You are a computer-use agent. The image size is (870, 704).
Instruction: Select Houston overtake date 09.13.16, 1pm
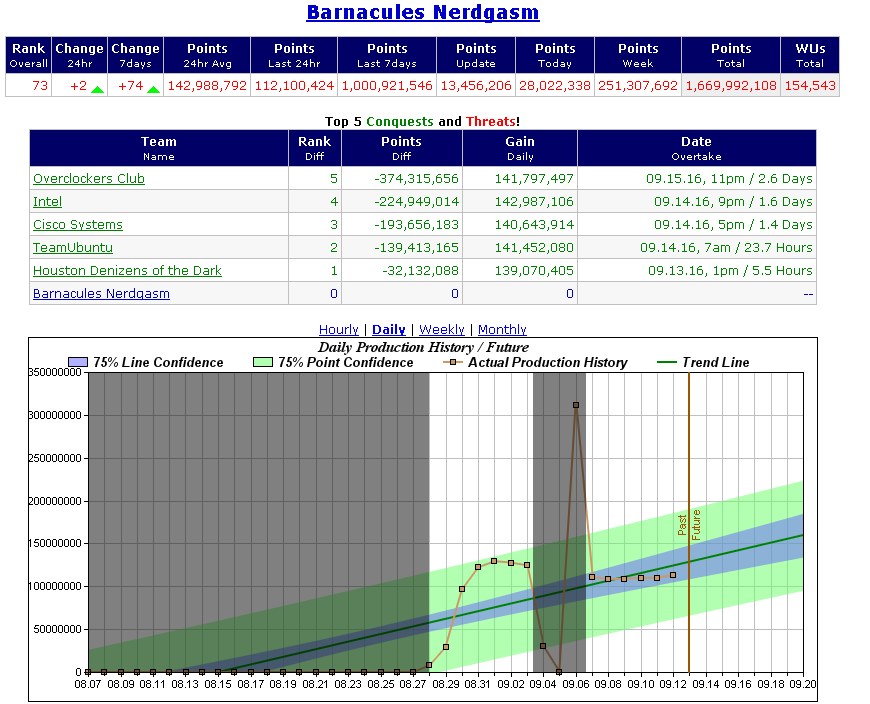pyautogui.click(x=694, y=271)
